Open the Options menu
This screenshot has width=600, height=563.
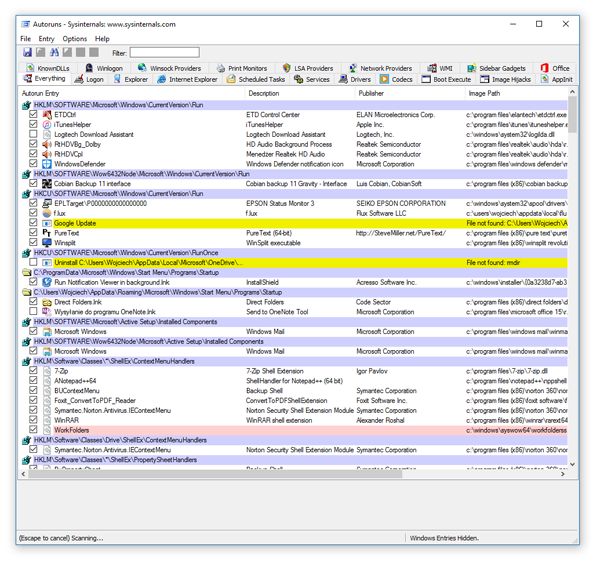[x=75, y=39]
